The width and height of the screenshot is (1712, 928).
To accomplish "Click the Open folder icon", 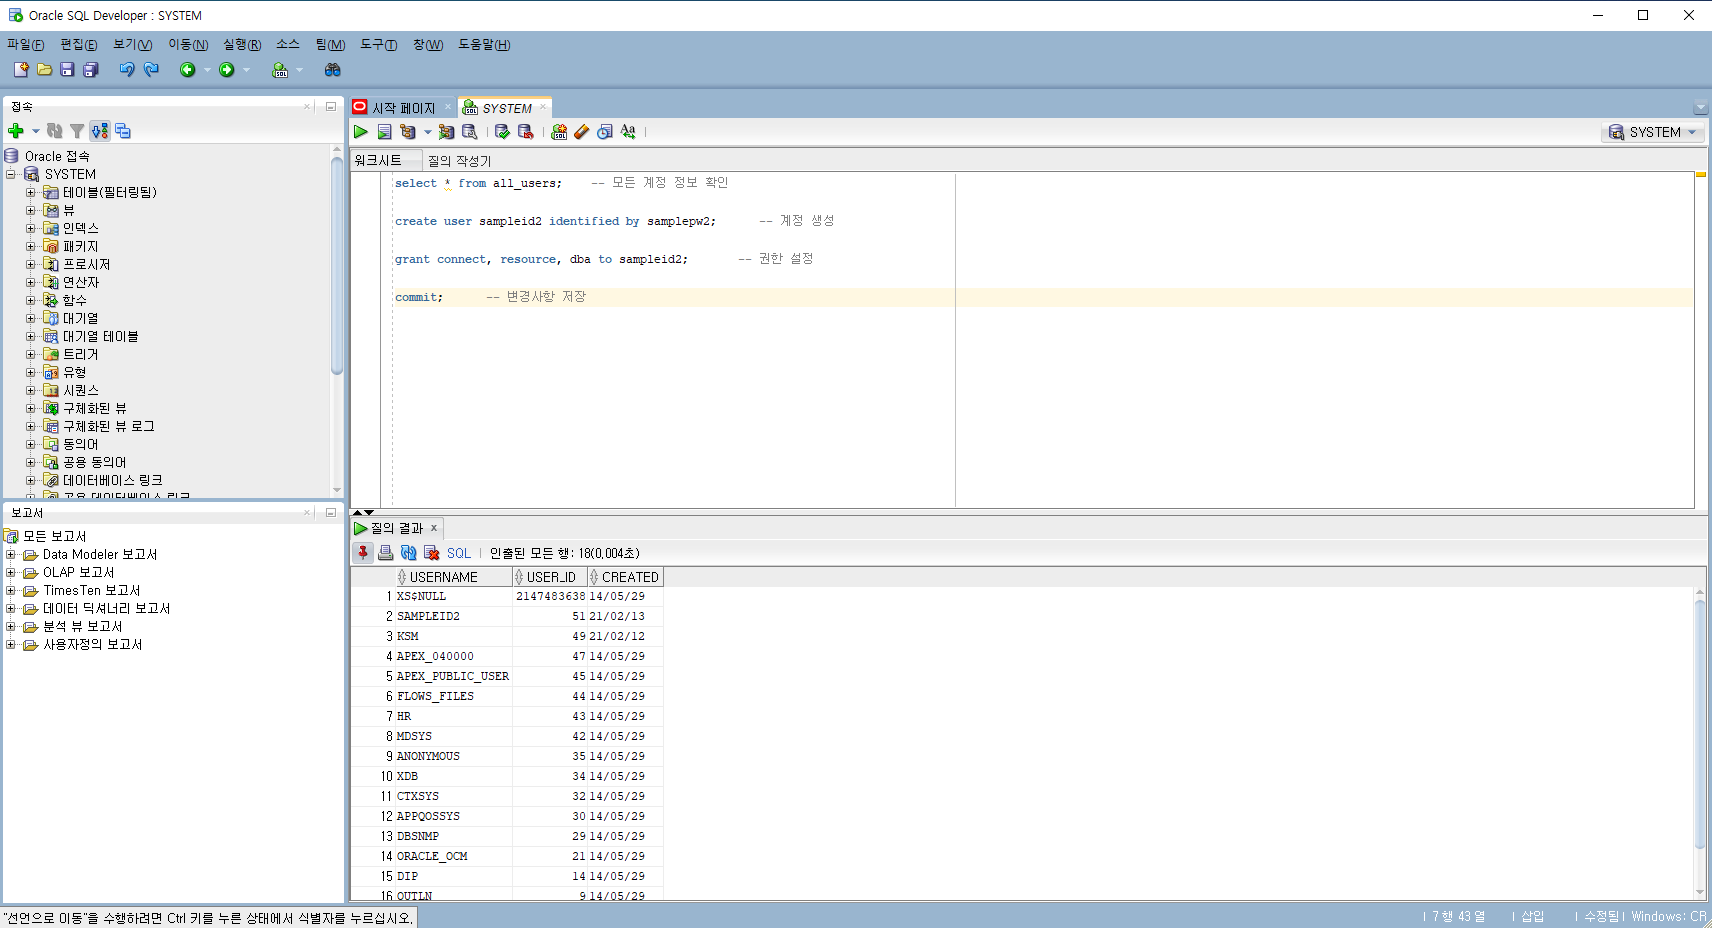I will click(44, 70).
